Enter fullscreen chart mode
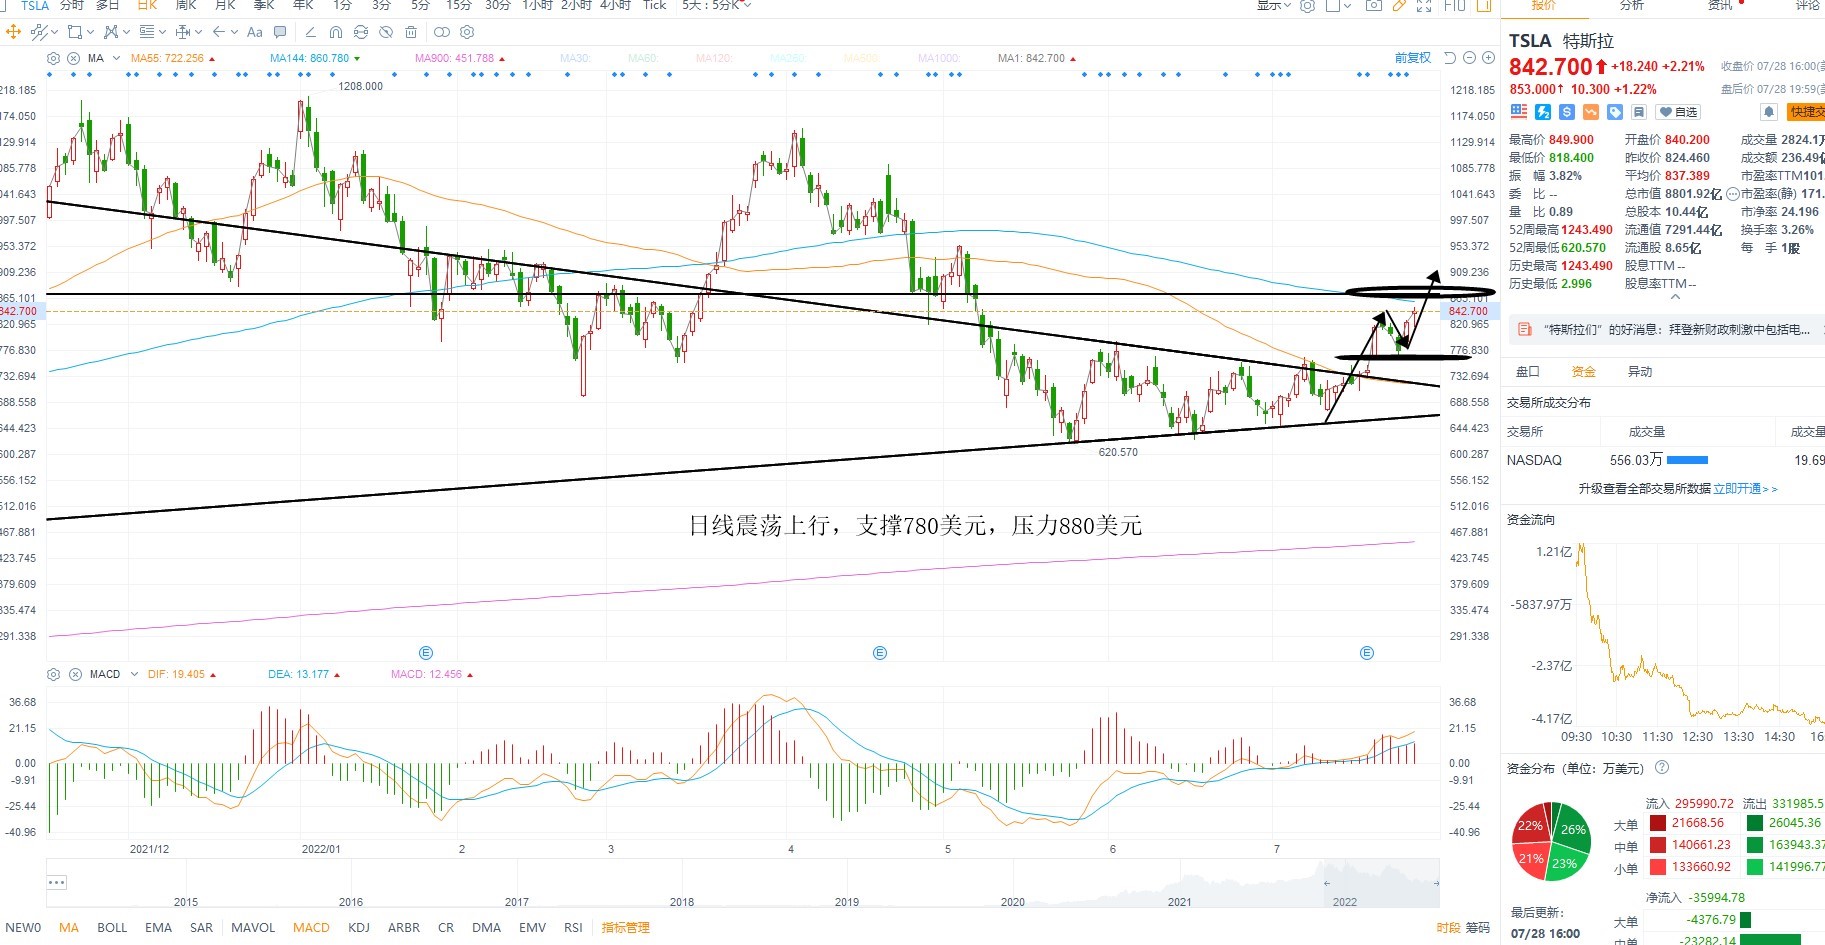The height and width of the screenshot is (945, 1825). point(1424,5)
